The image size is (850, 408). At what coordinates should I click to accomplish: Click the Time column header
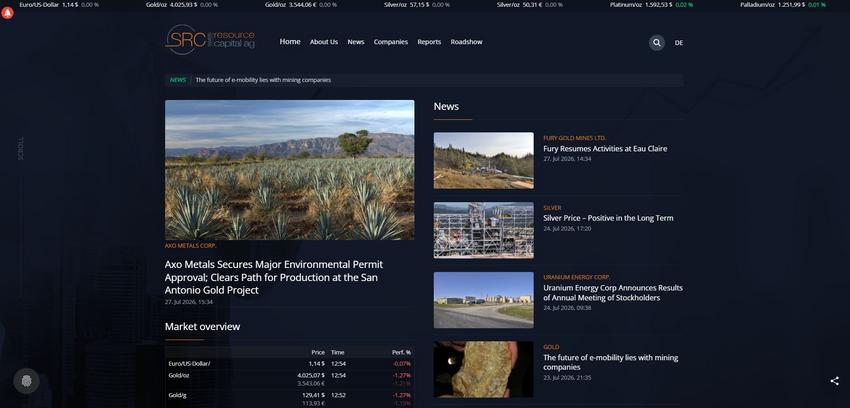(x=337, y=352)
